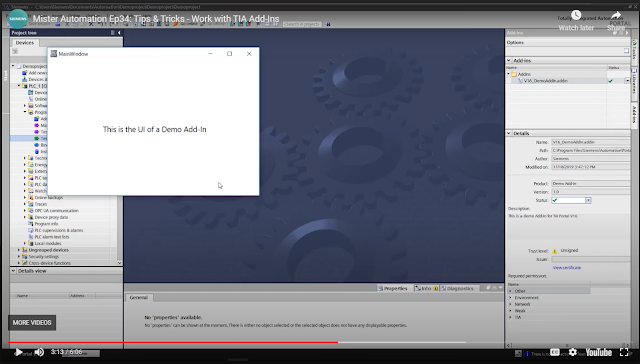Viewport: 640px width, 364px height.
Task: Collapse the Add-ins section header
Action: pos(509,60)
